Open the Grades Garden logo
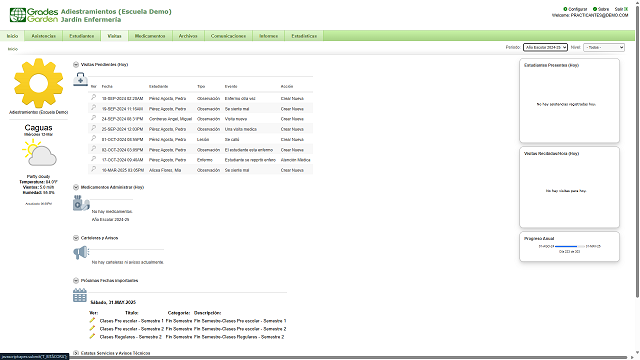This screenshot has width=640, height=360. pyautogui.click(x=34, y=15)
